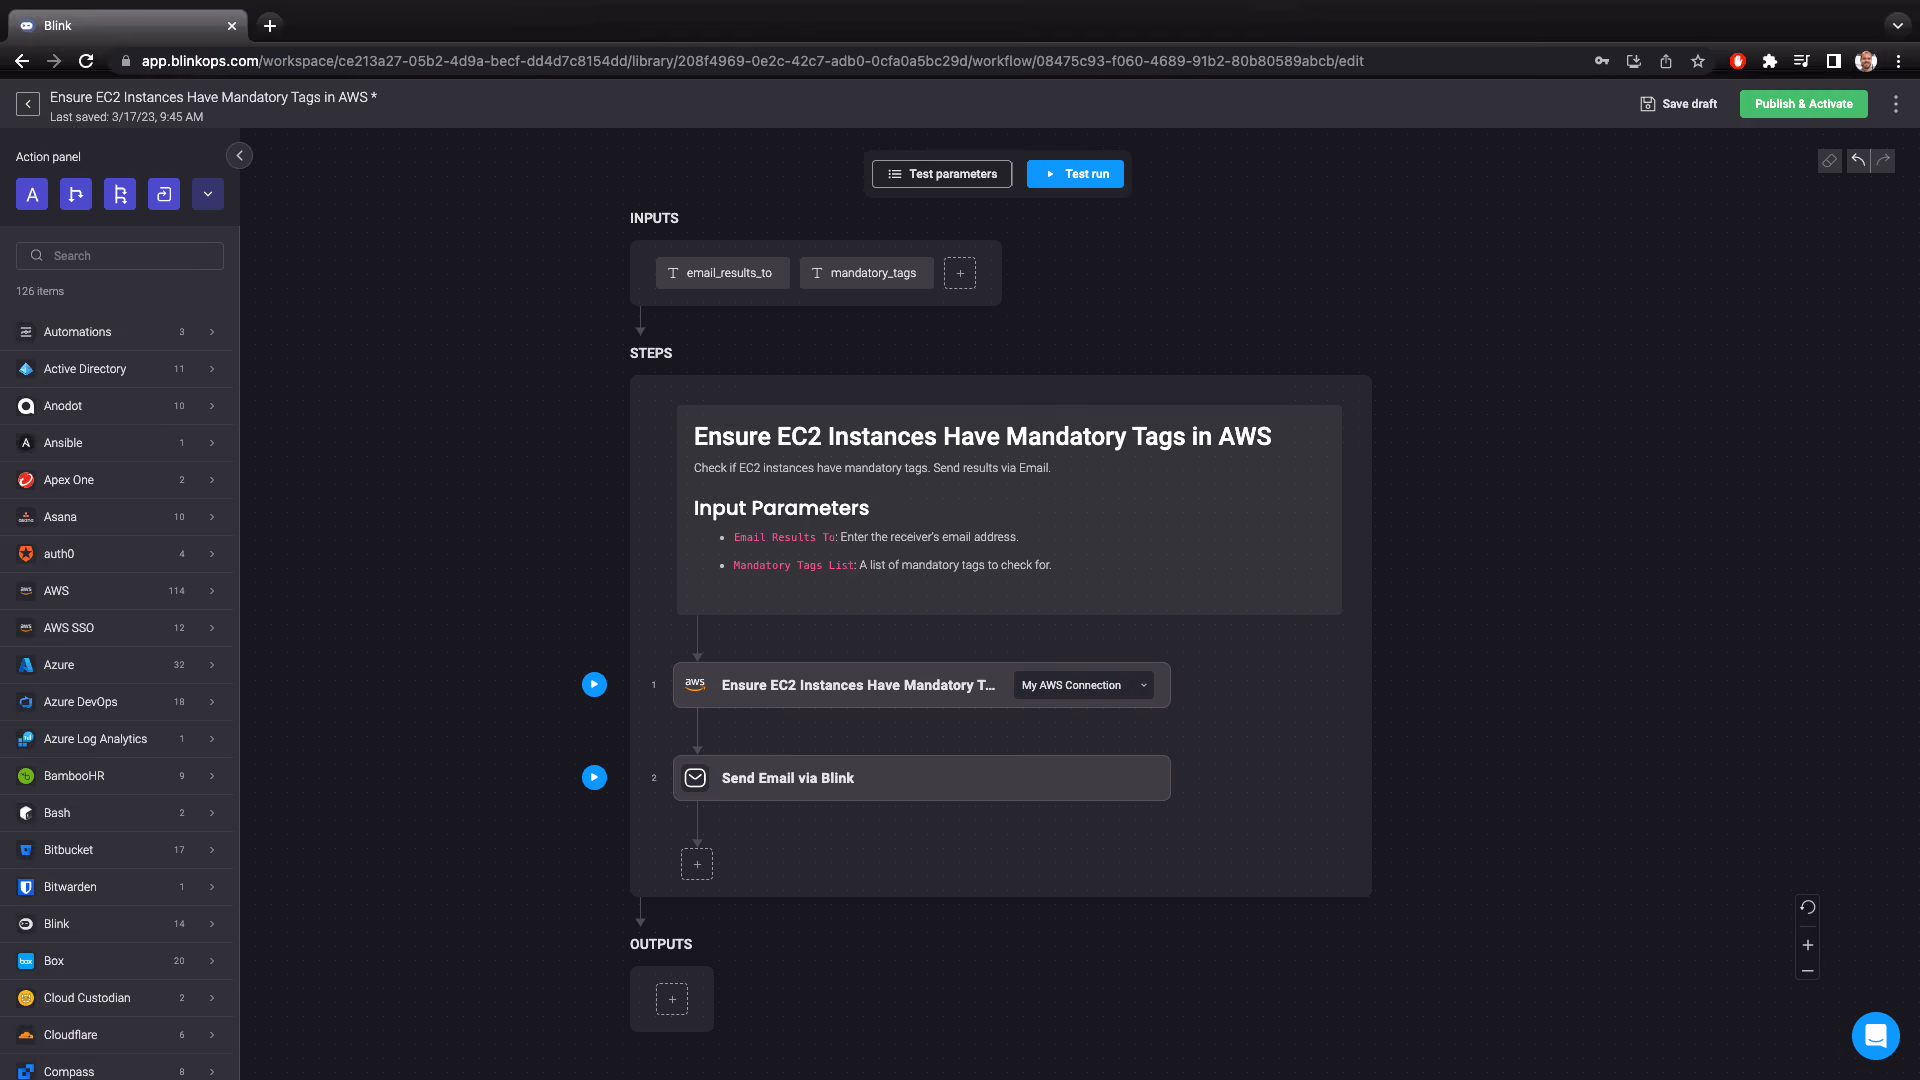1920x1080 pixels.
Task: Click the workflow title text
Action: (x=213, y=97)
